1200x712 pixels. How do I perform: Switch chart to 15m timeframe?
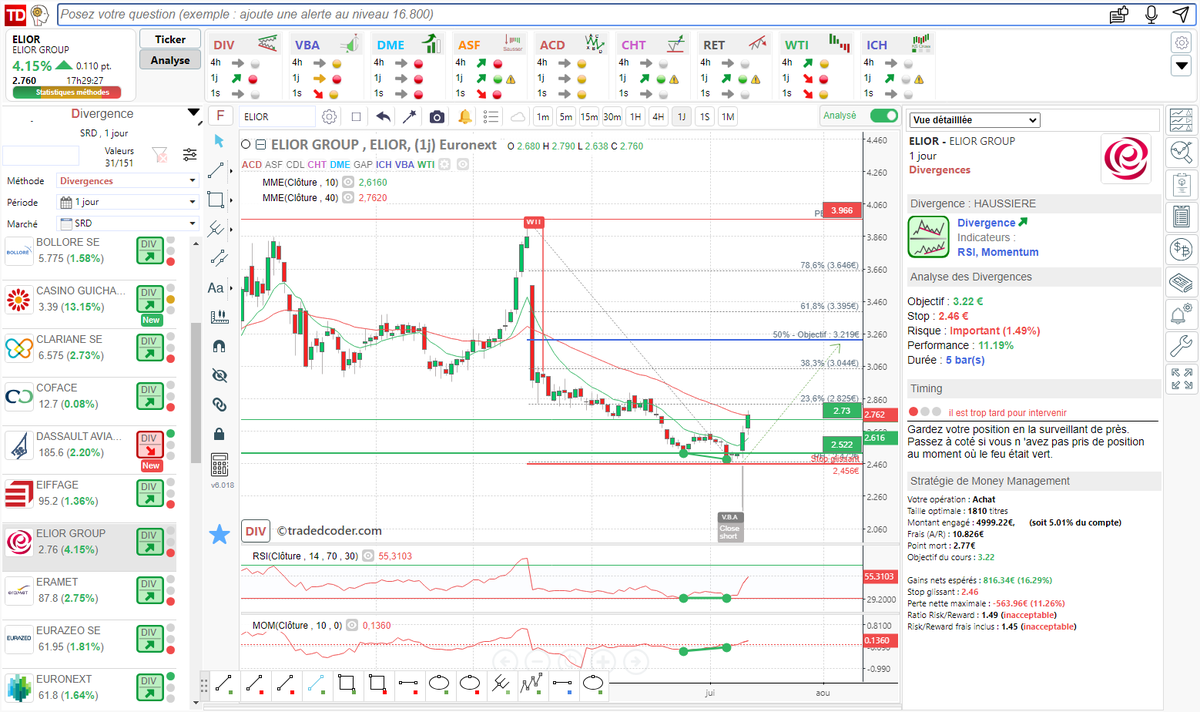pyautogui.click(x=589, y=116)
